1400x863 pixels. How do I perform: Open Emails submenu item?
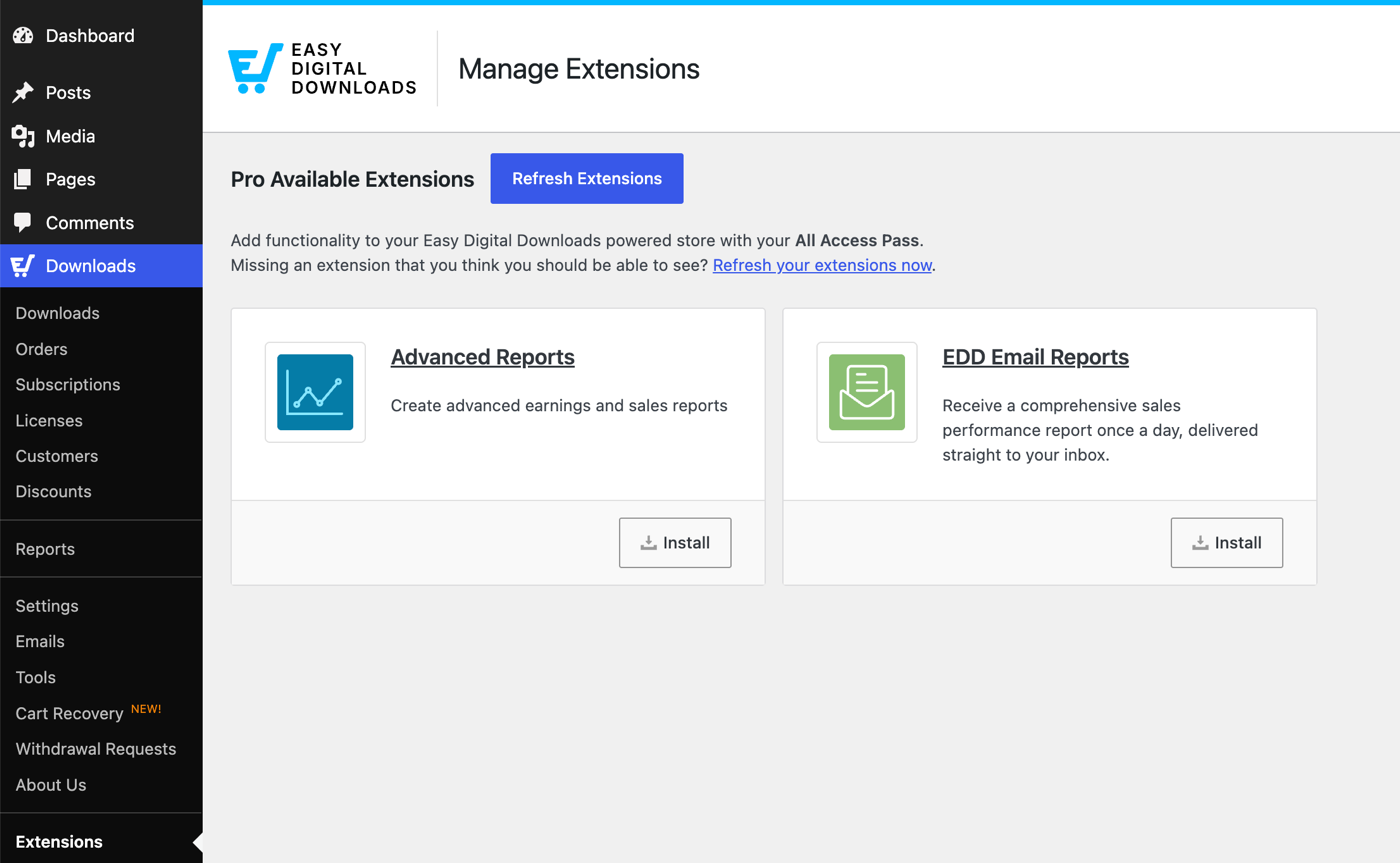point(40,642)
